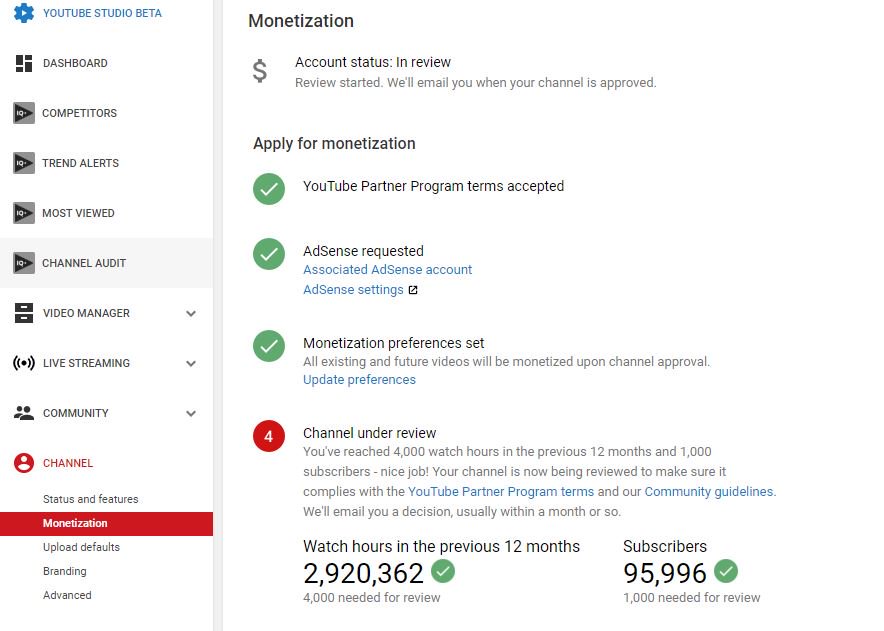Open YouTube Studio Beta

102,13
